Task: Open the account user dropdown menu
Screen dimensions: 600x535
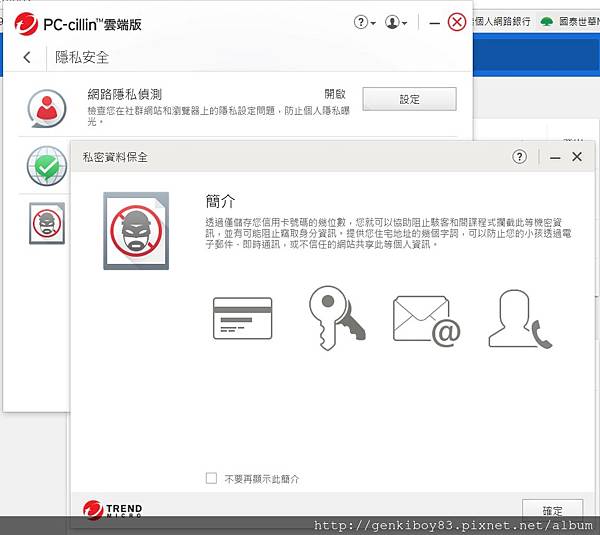Action: click(396, 22)
